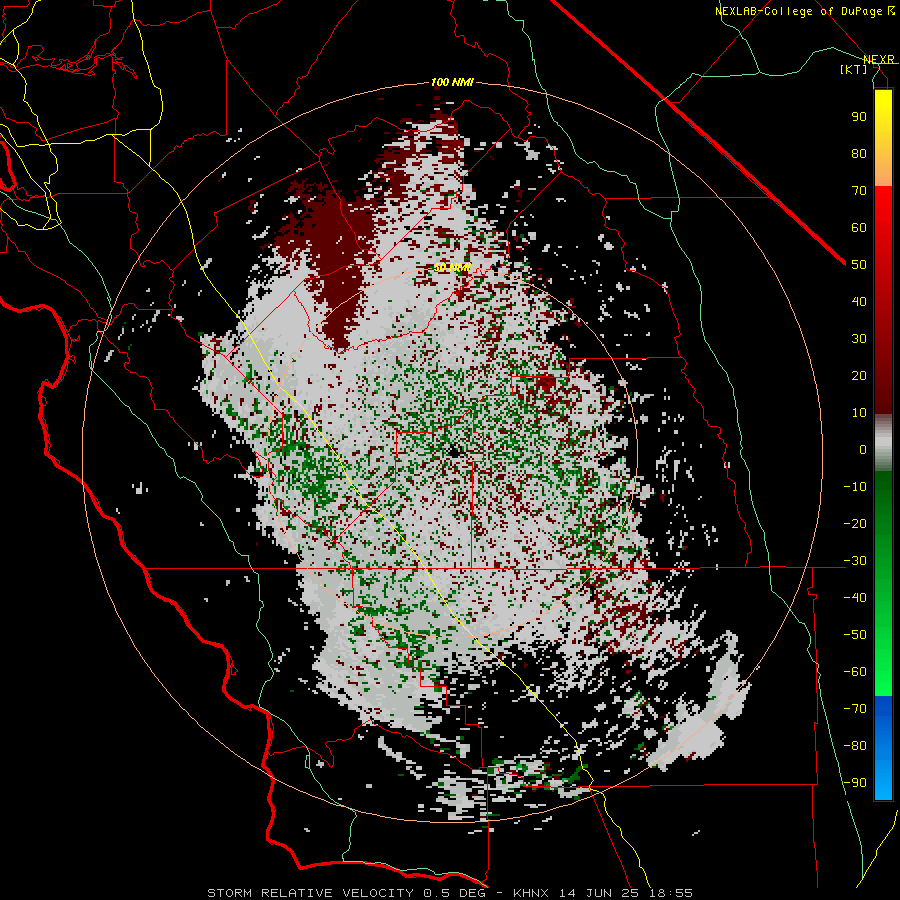Viewport: 900px width, 900px height.
Task: Click the NEXR legend title
Action: [x=878, y=59]
